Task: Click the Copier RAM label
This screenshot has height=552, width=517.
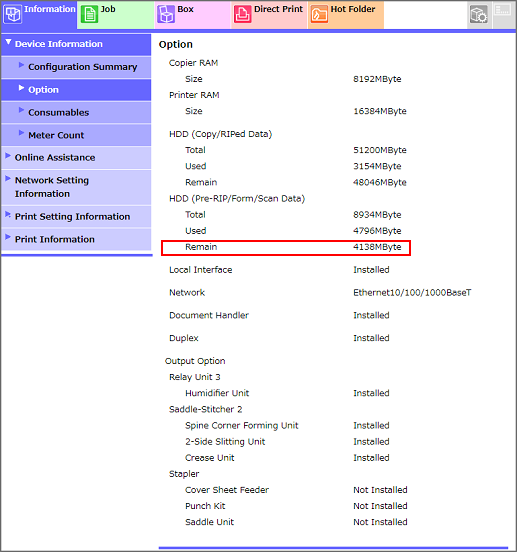Action: [x=194, y=63]
